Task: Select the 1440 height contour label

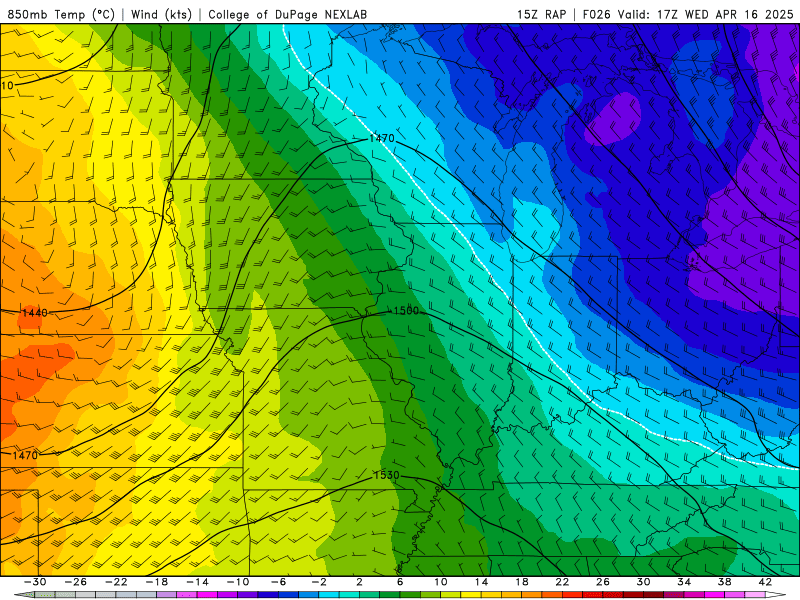Action: click(x=35, y=313)
